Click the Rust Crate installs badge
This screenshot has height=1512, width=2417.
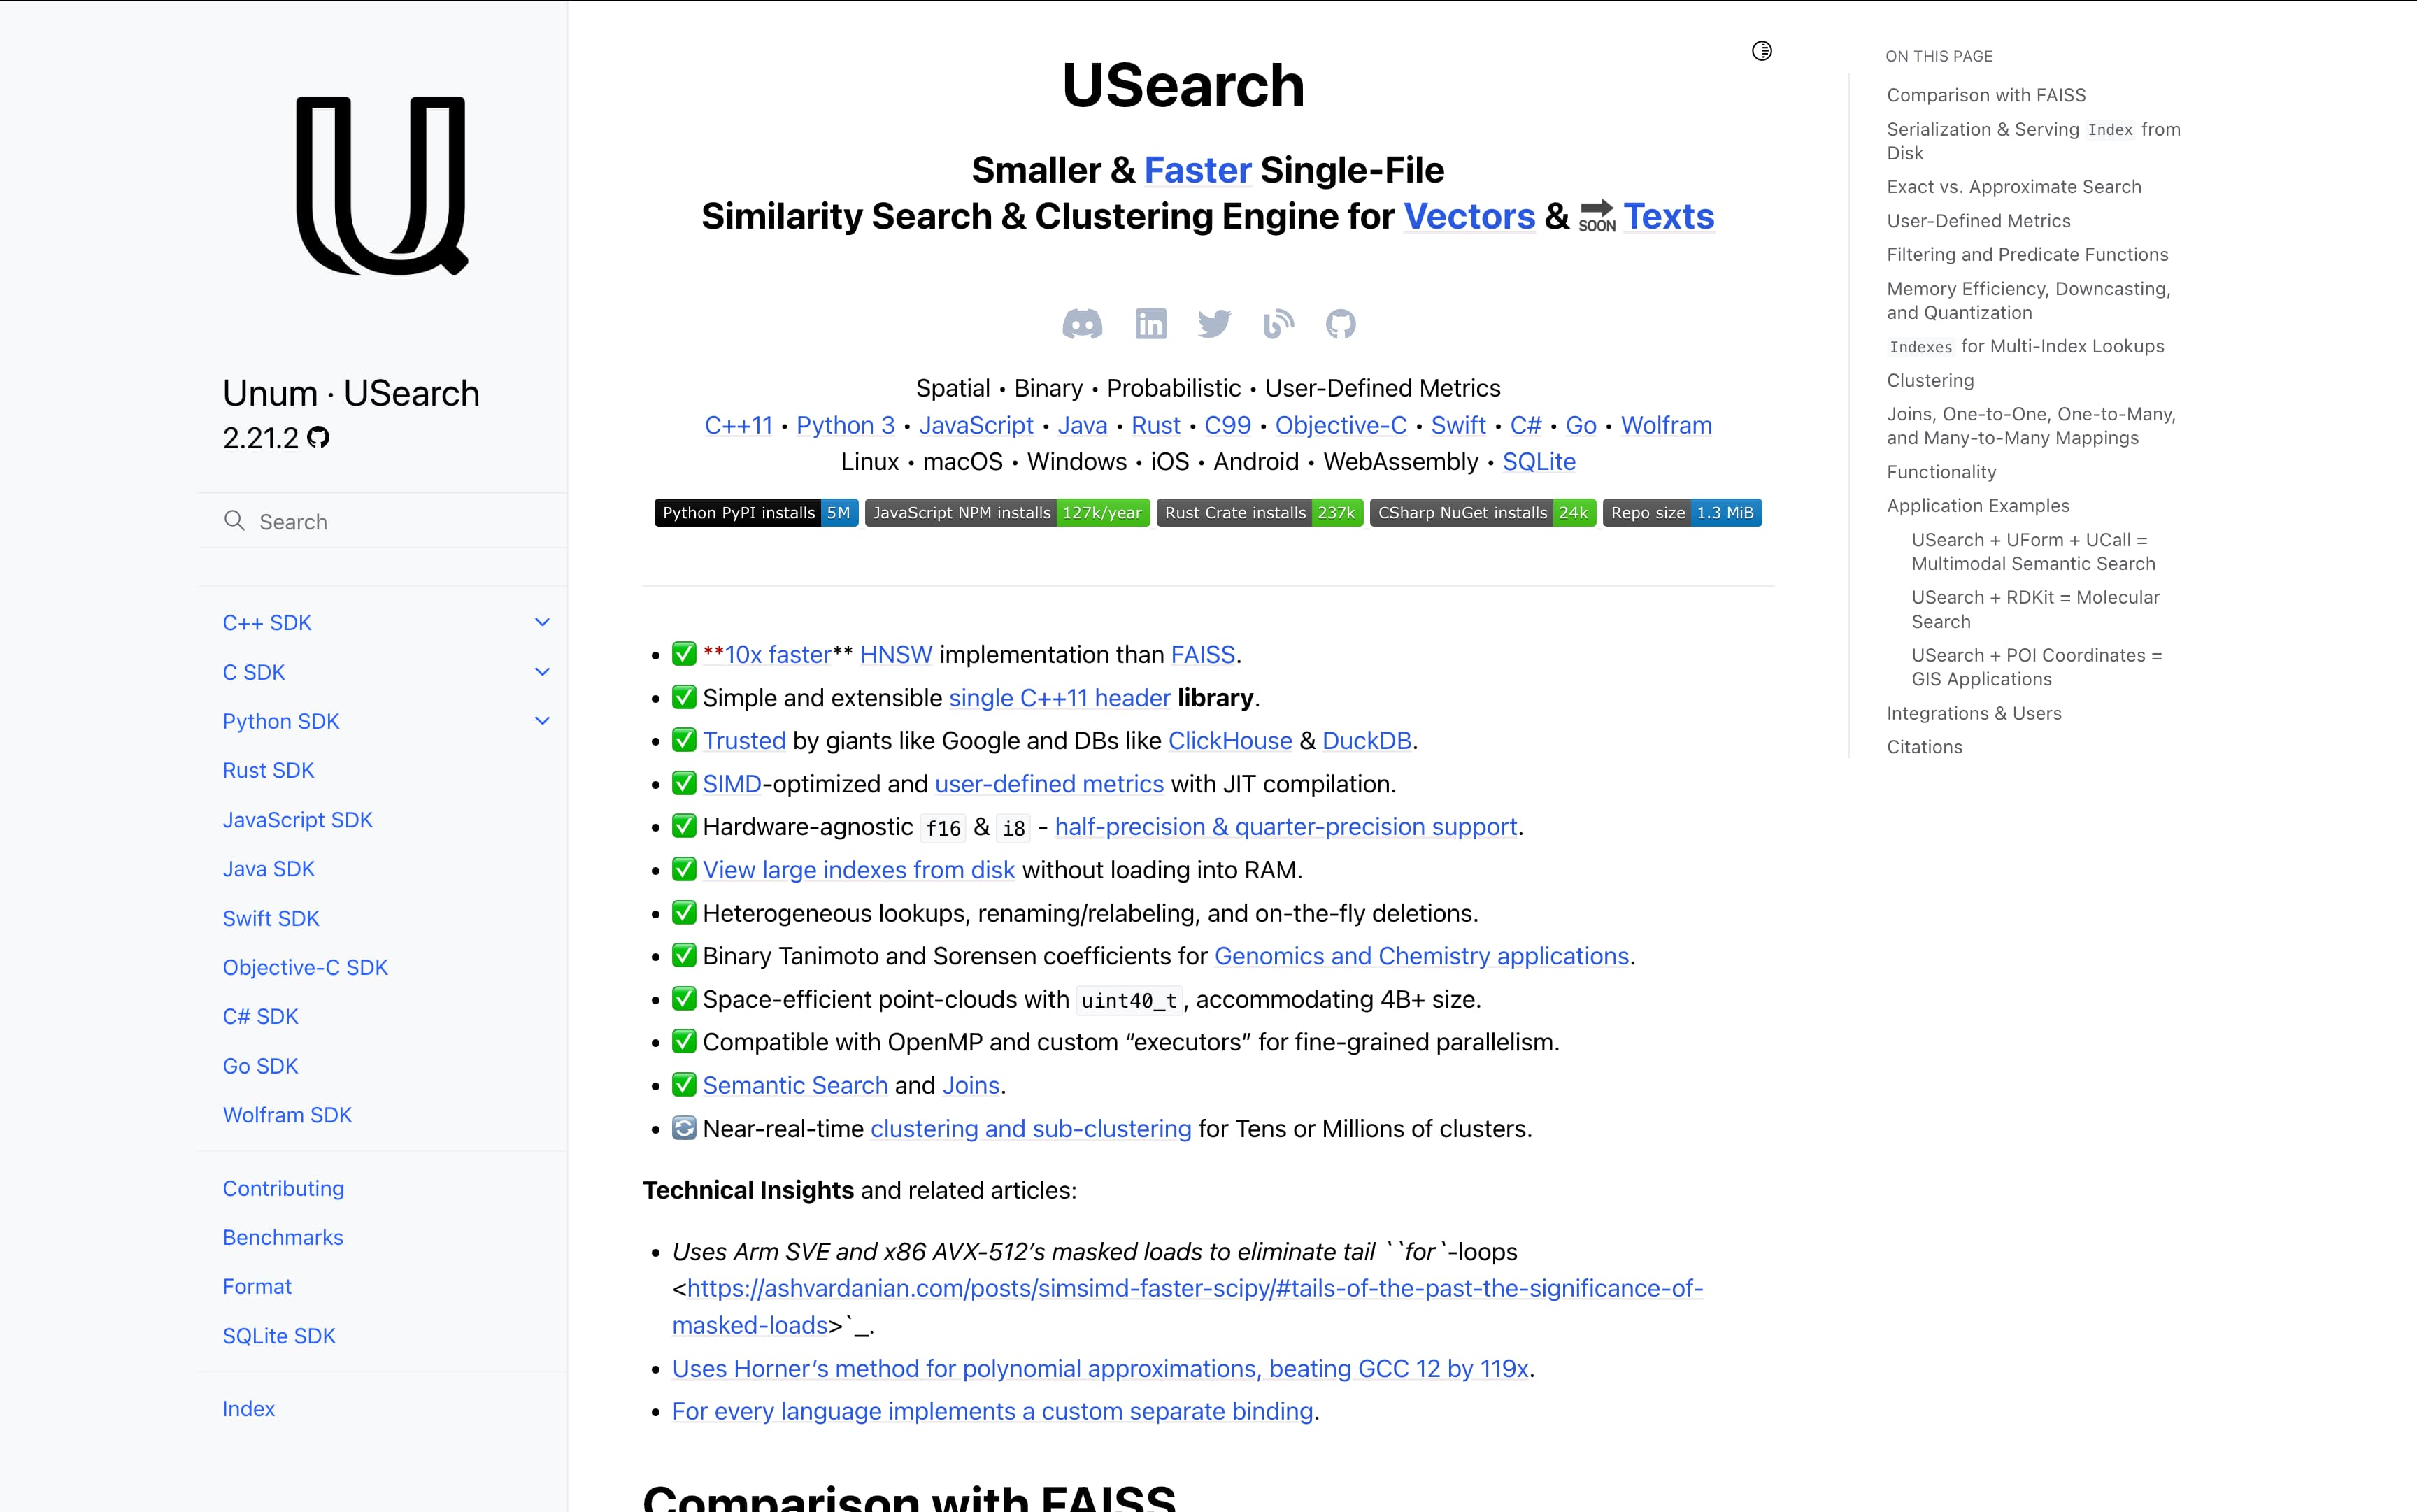(x=1259, y=512)
